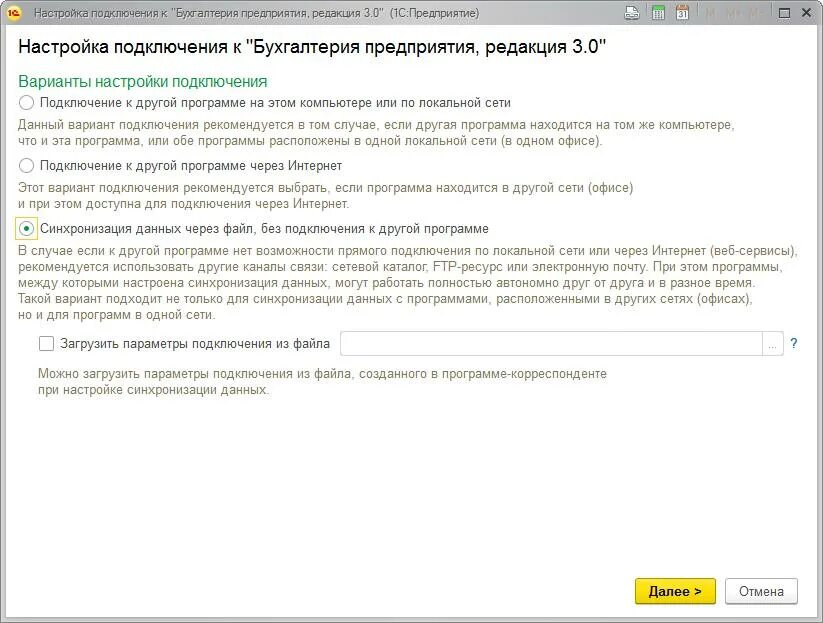Close the connection settings window
This screenshot has height=623, width=823.
[807, 13]
